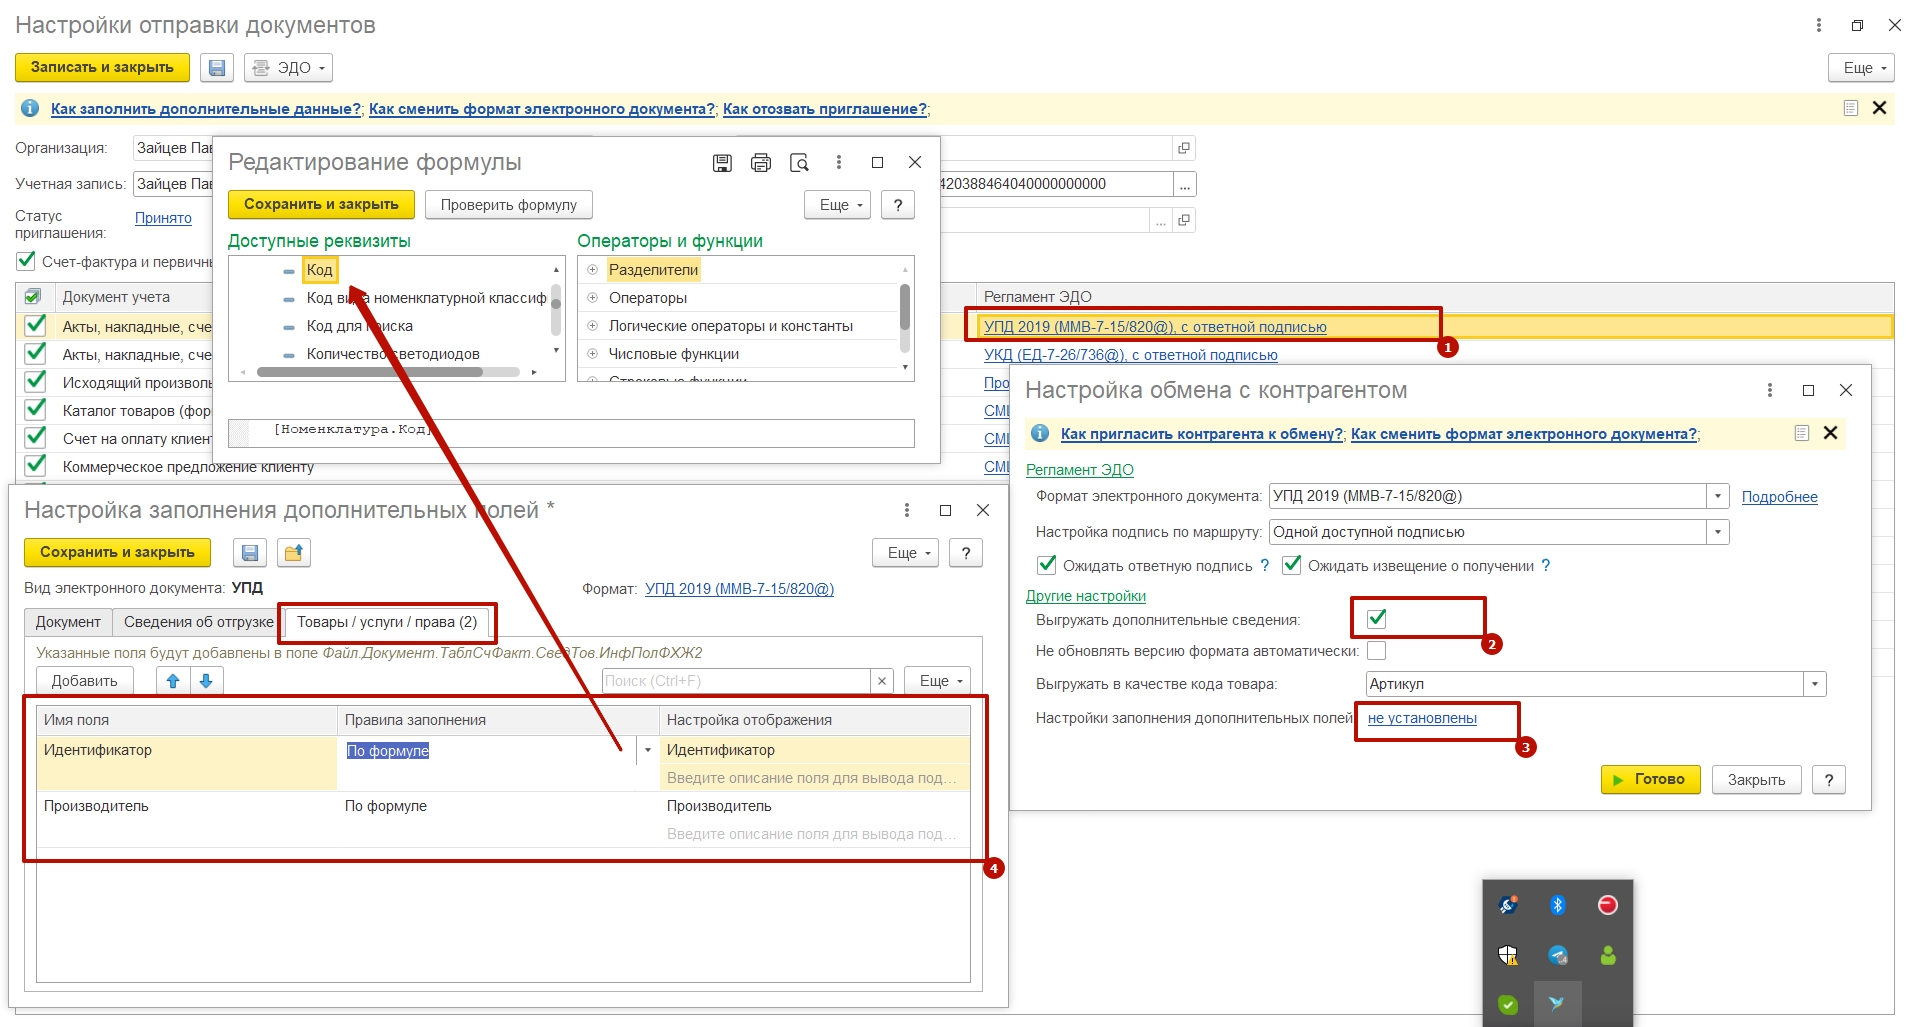The height and width of the screenshot is (1027, 1918).
Task: Open the 'не установлены' settings link
Action: (x=1422, y=718)
